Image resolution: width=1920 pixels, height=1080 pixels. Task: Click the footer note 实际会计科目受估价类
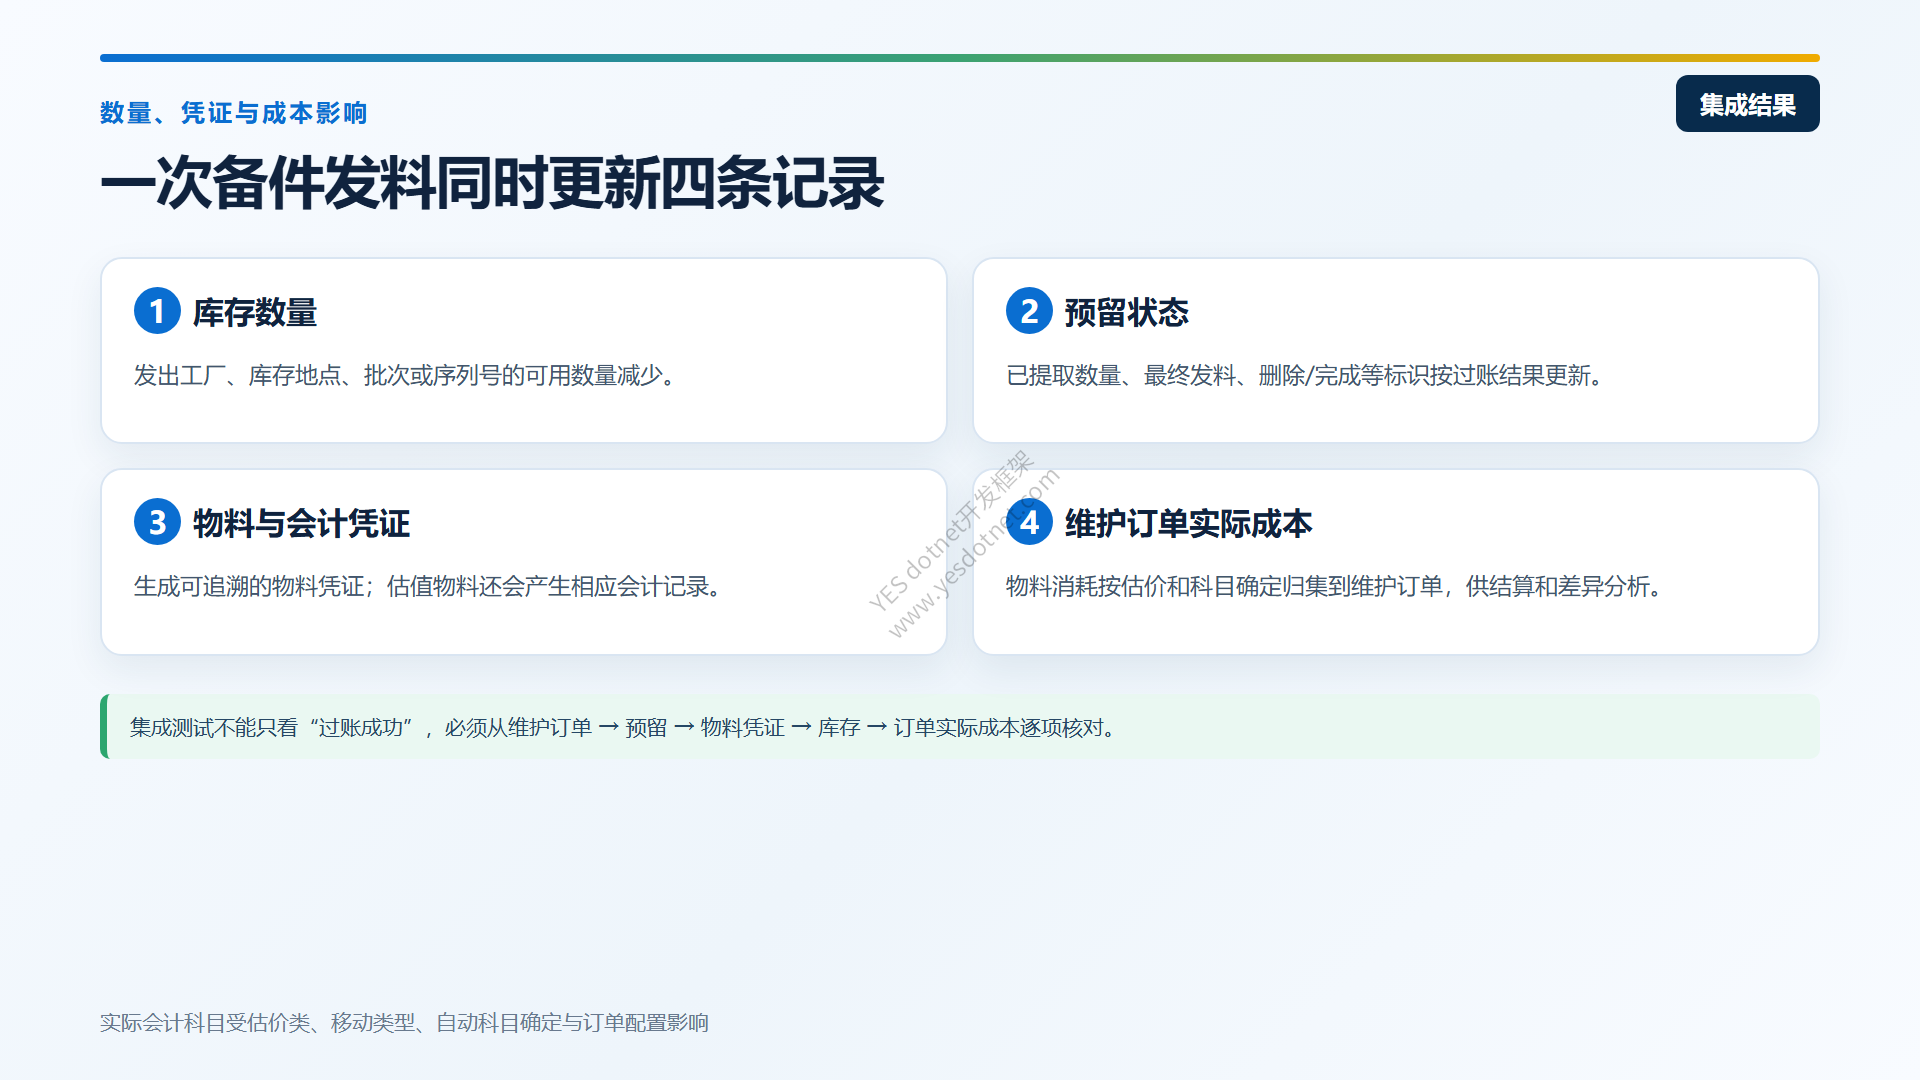tap(205, 1023)
